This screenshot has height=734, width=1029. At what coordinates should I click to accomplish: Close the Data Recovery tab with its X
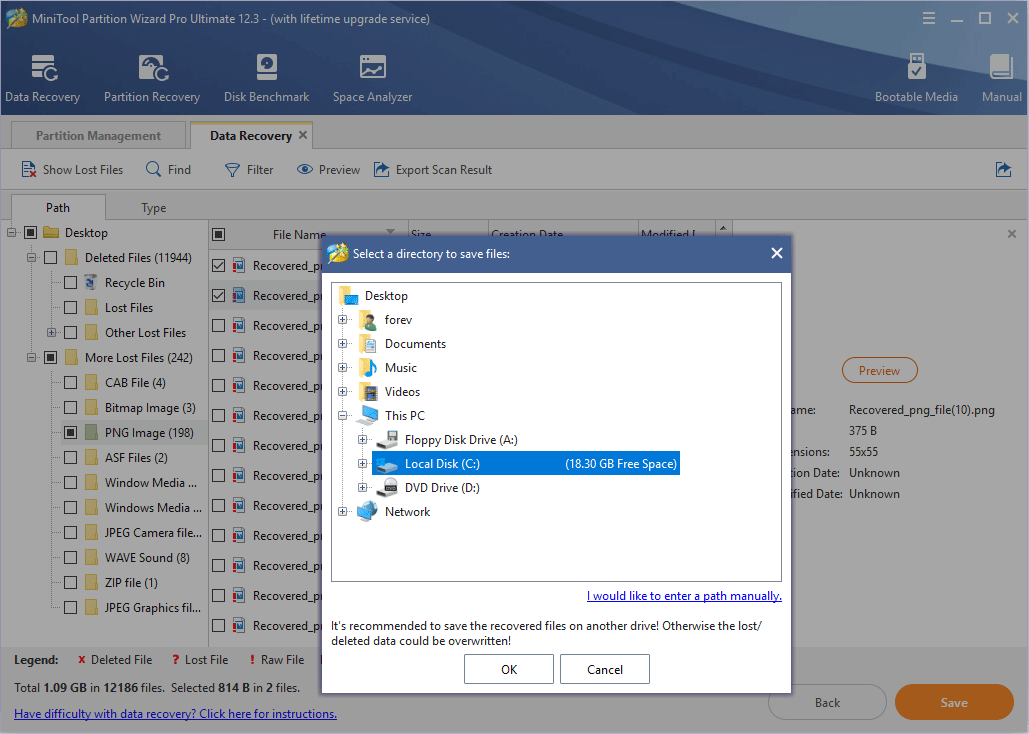[303, 135]
